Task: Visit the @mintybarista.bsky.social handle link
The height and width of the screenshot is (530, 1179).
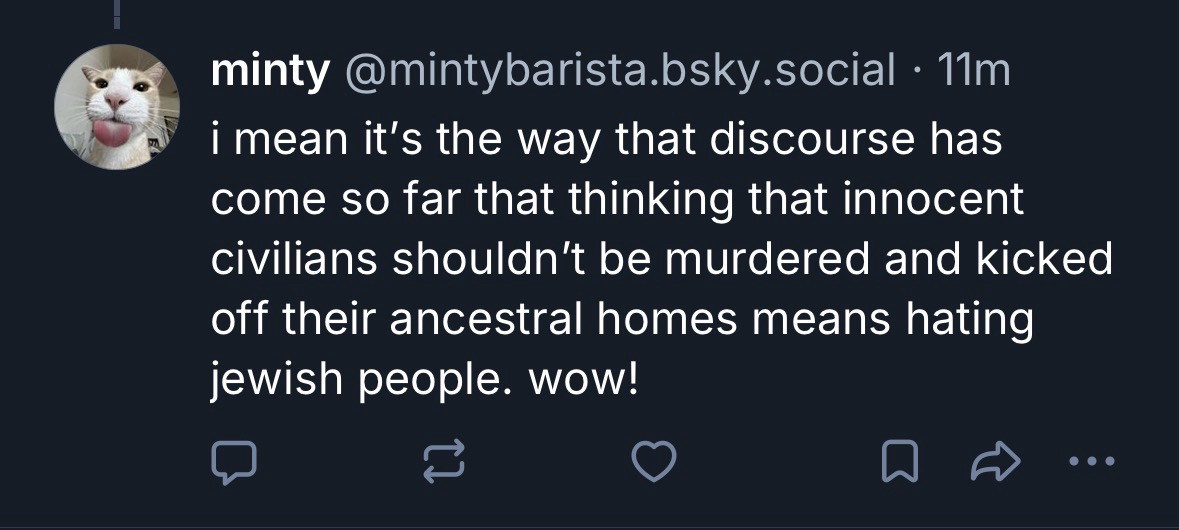Action: [x=619, y=70]
